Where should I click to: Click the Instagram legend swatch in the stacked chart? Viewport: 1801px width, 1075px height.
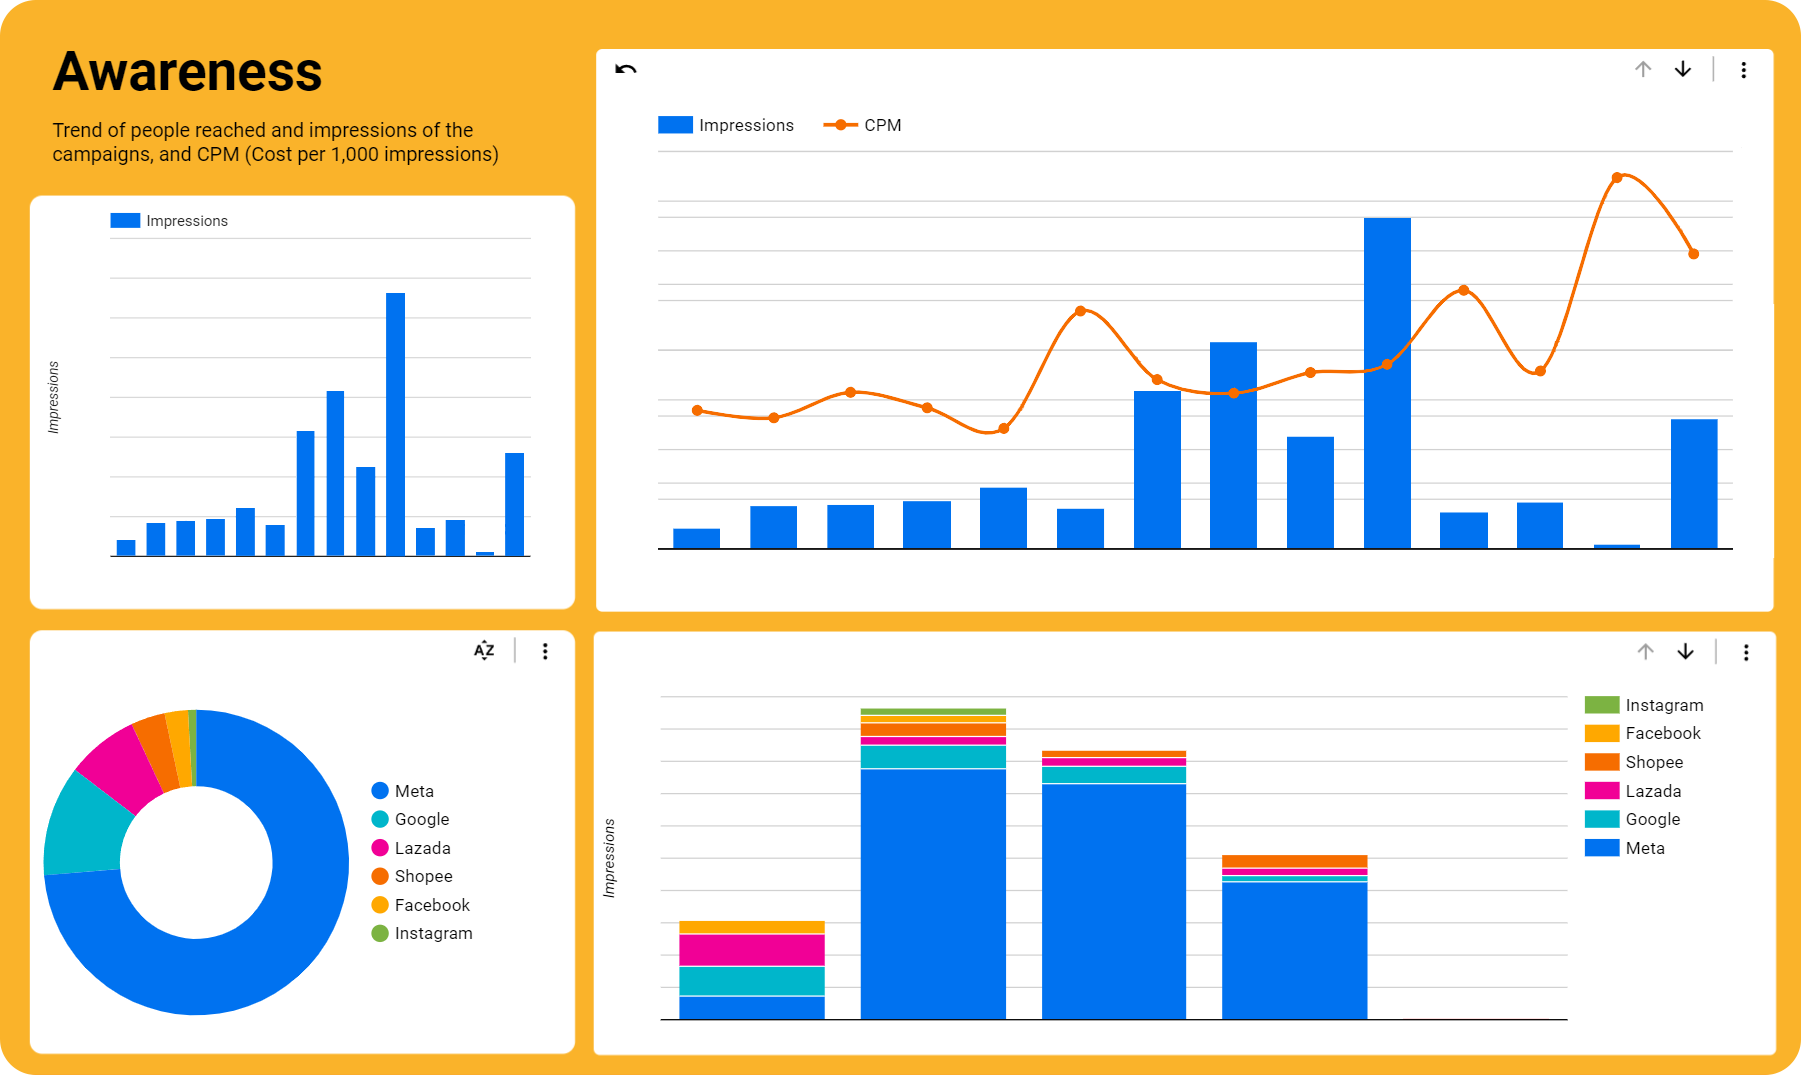1602,705
